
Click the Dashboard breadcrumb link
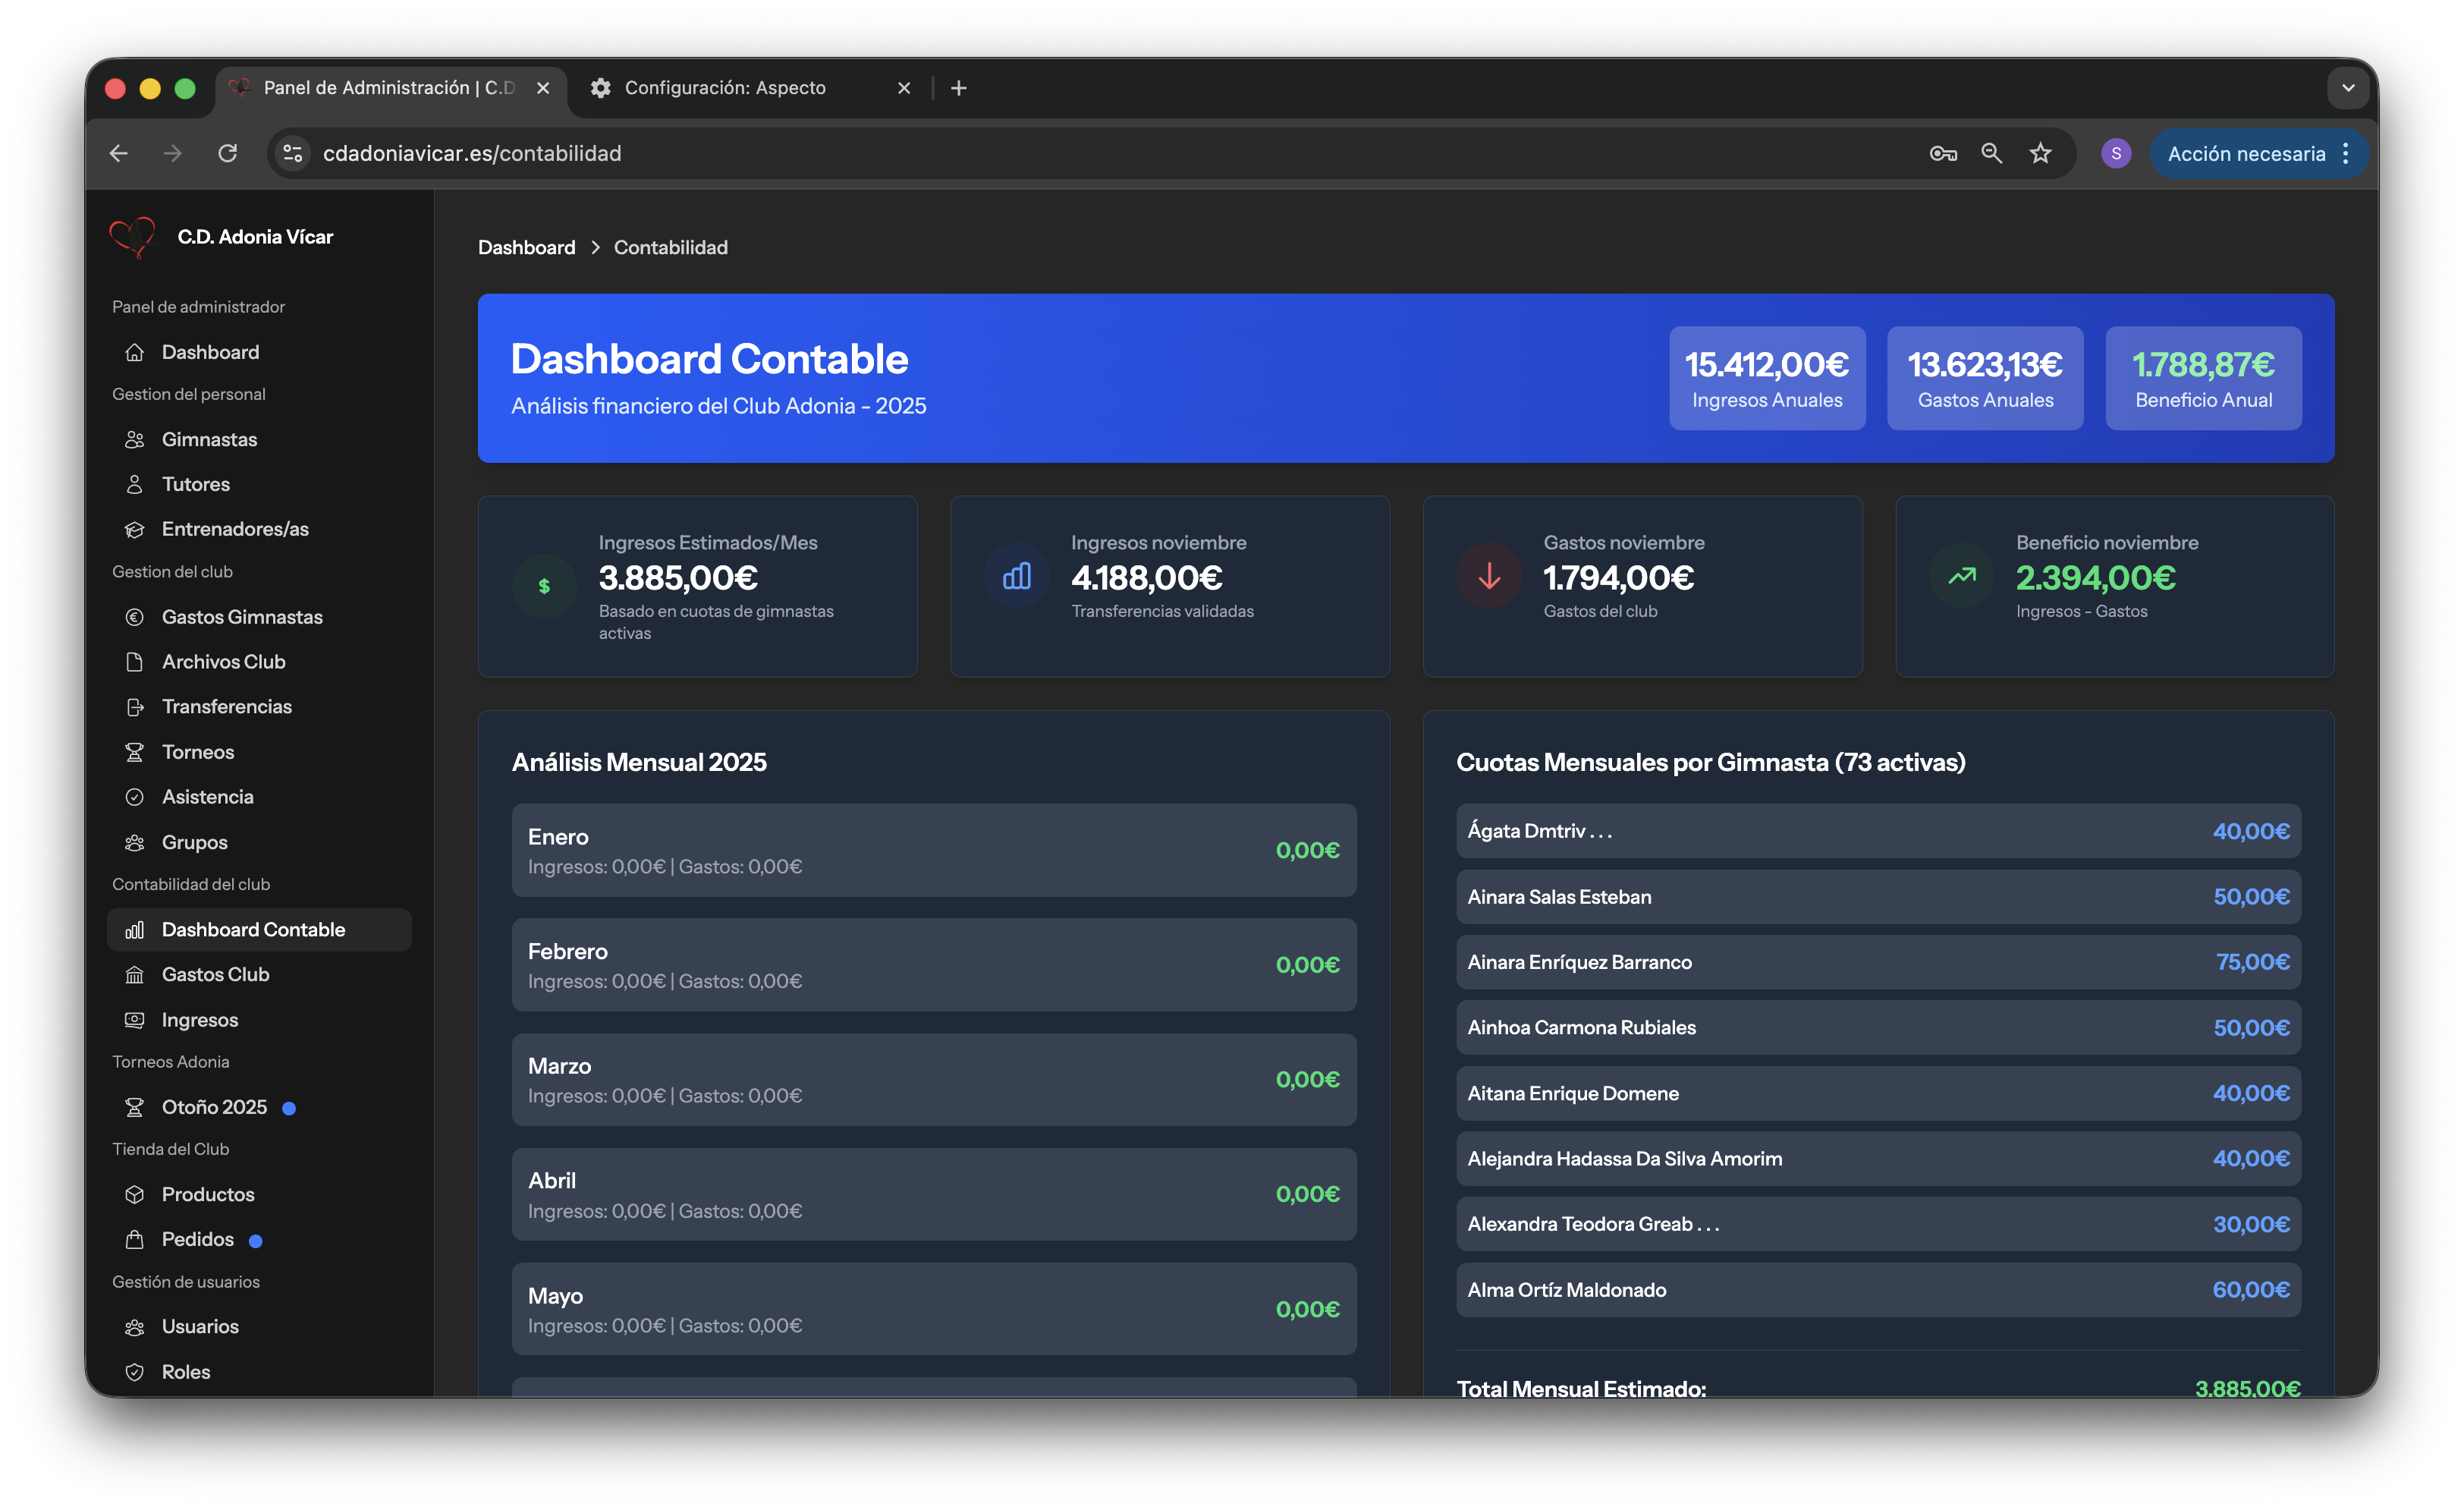(526, 247)
